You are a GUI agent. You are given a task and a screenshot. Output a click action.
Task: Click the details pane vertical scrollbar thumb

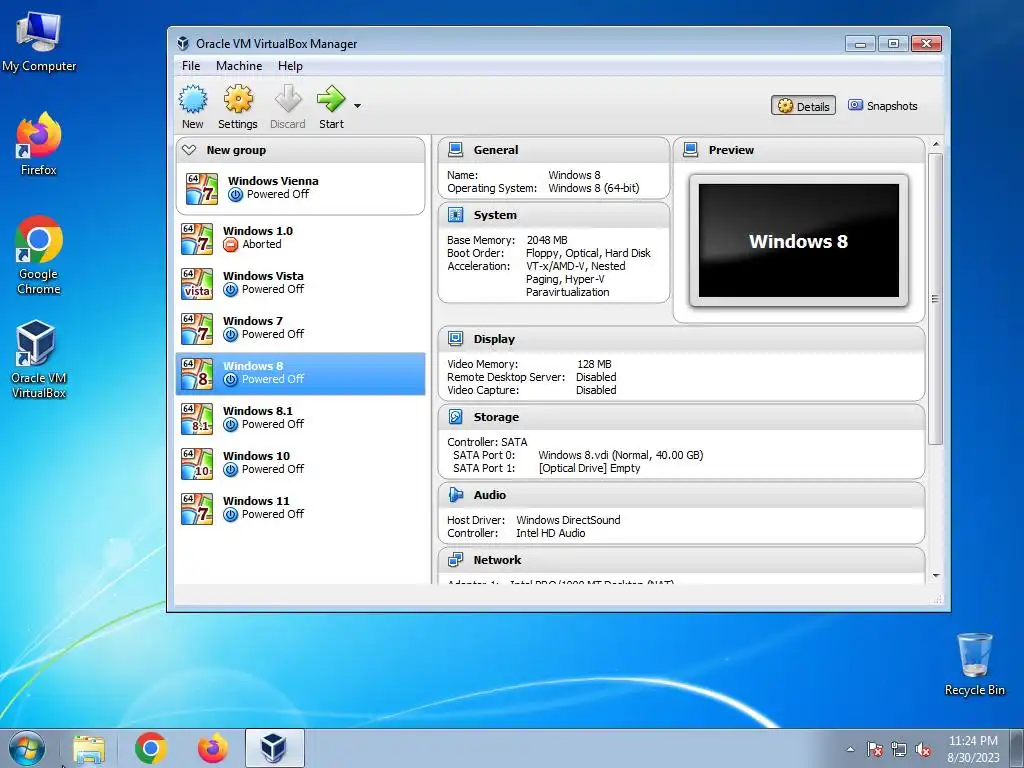tap(935, 299)
